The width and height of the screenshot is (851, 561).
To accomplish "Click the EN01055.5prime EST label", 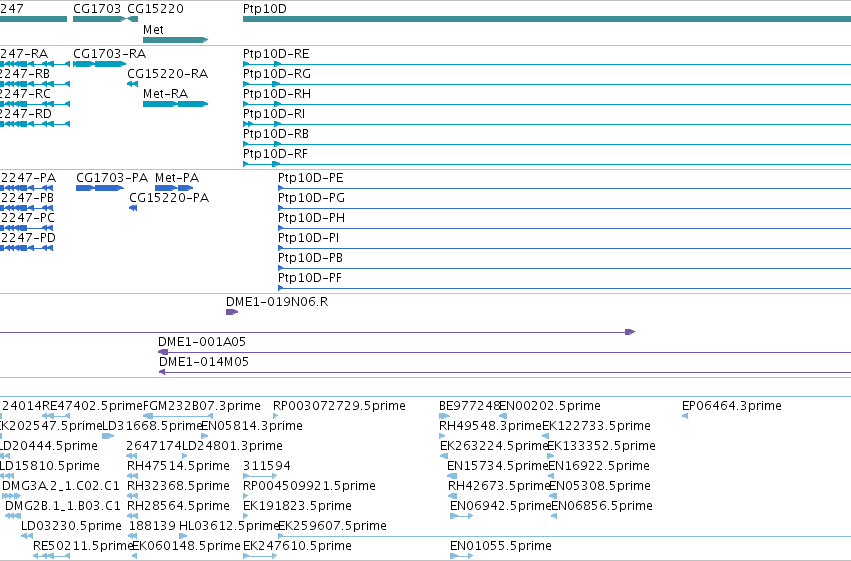I will (501, 546).
